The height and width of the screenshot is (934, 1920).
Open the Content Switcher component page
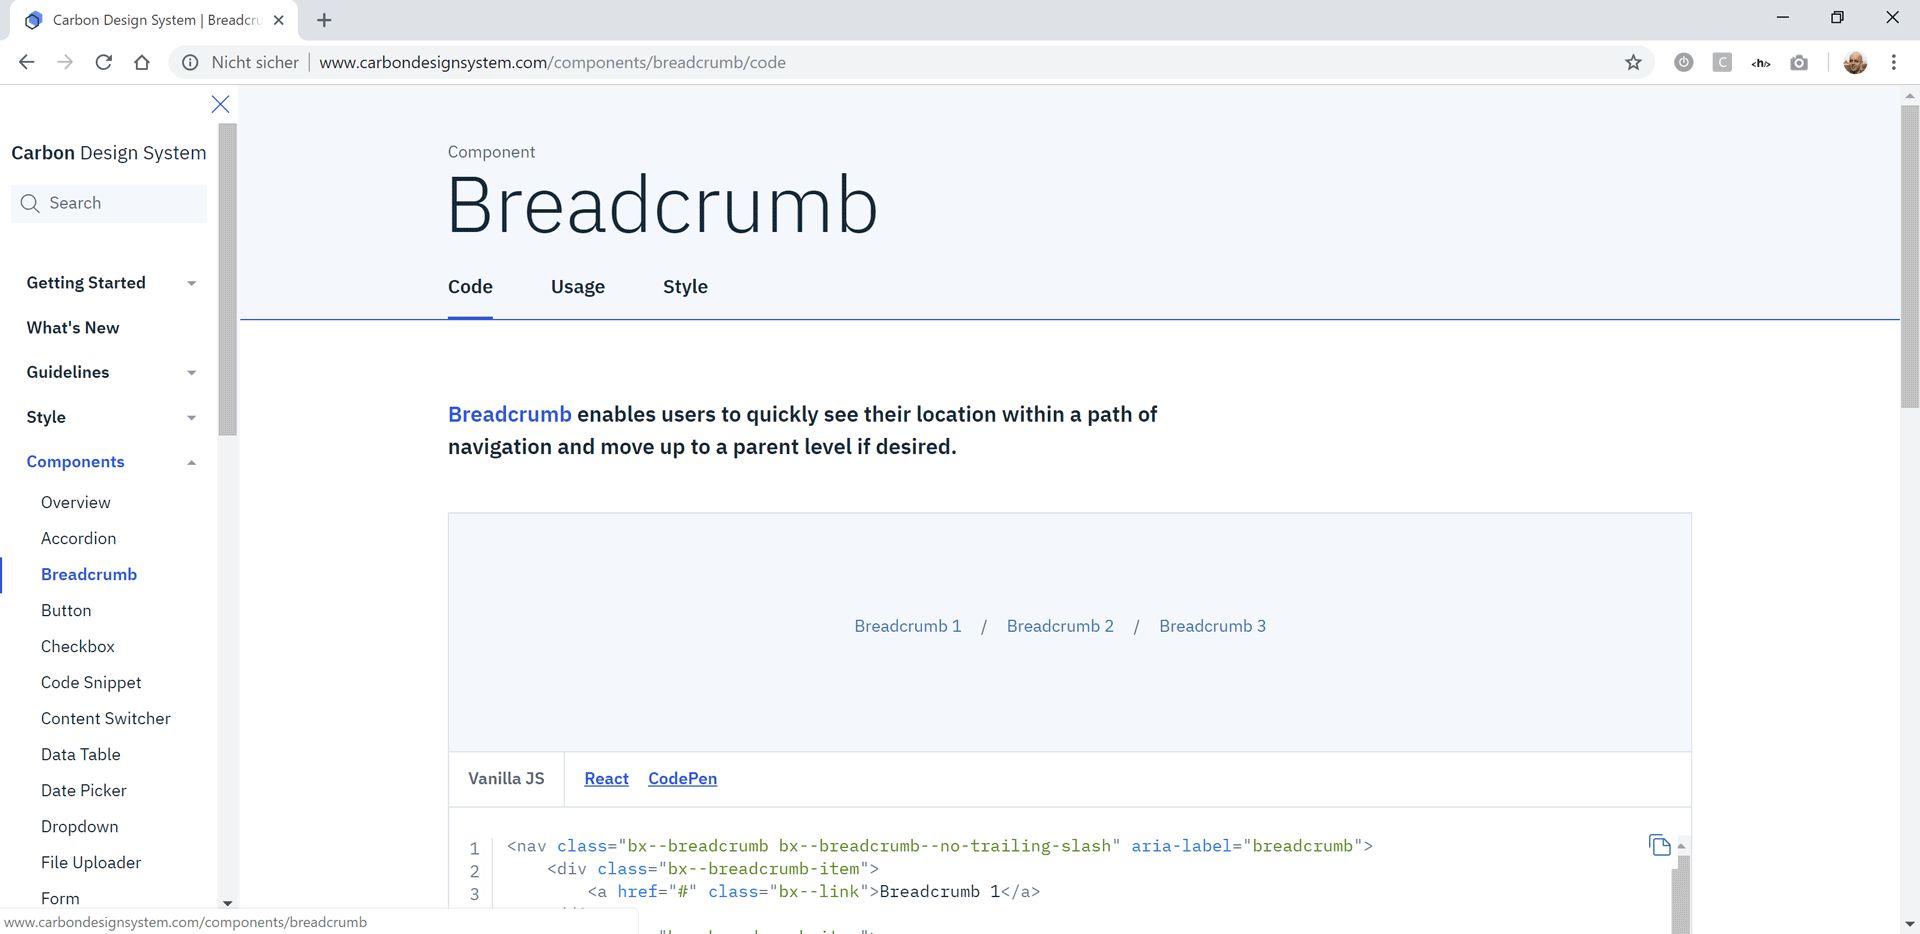pos(106,718)
